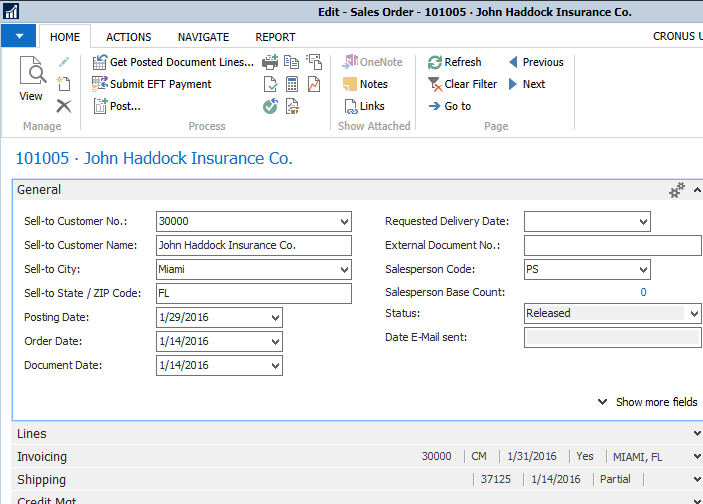Click the Notes icon in Show Attached
This screenshot has height=504, width=703.
(351, 84)
